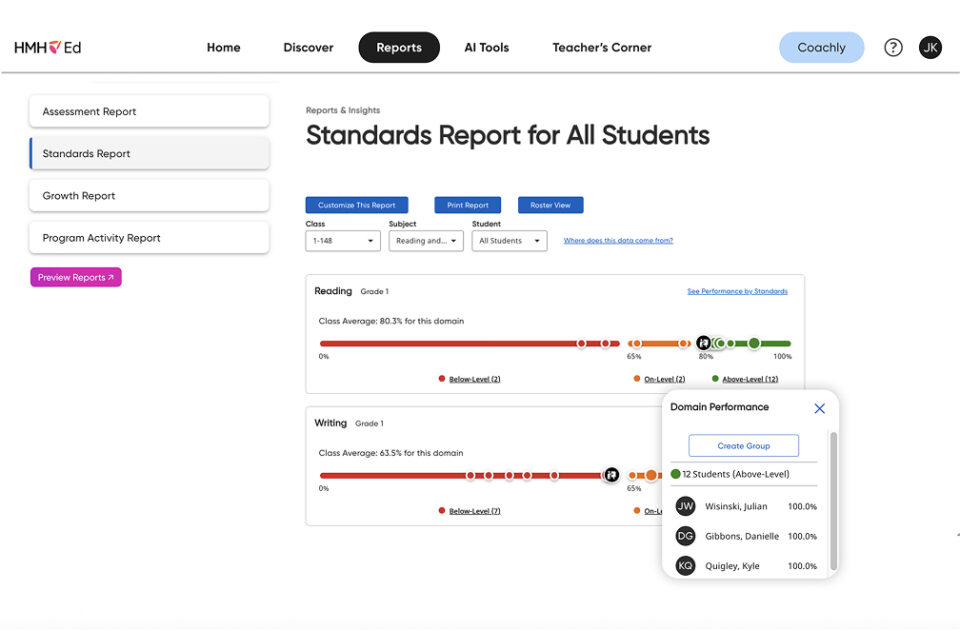
Task: Select 'Wisinski, Julian' name in the list
Action: (x=736, y=506)
